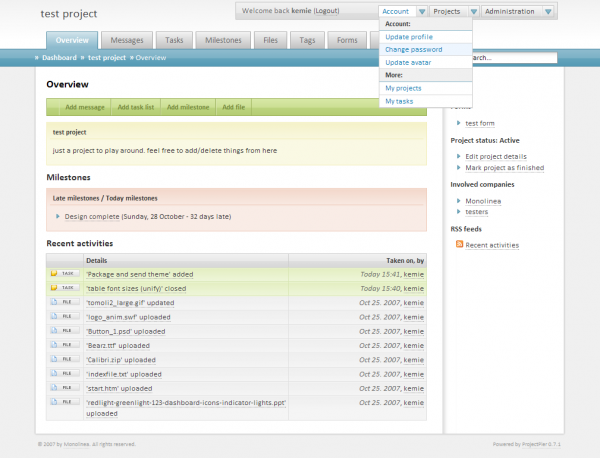
Task: Switch to the Milestones tab
Action: 223,40
